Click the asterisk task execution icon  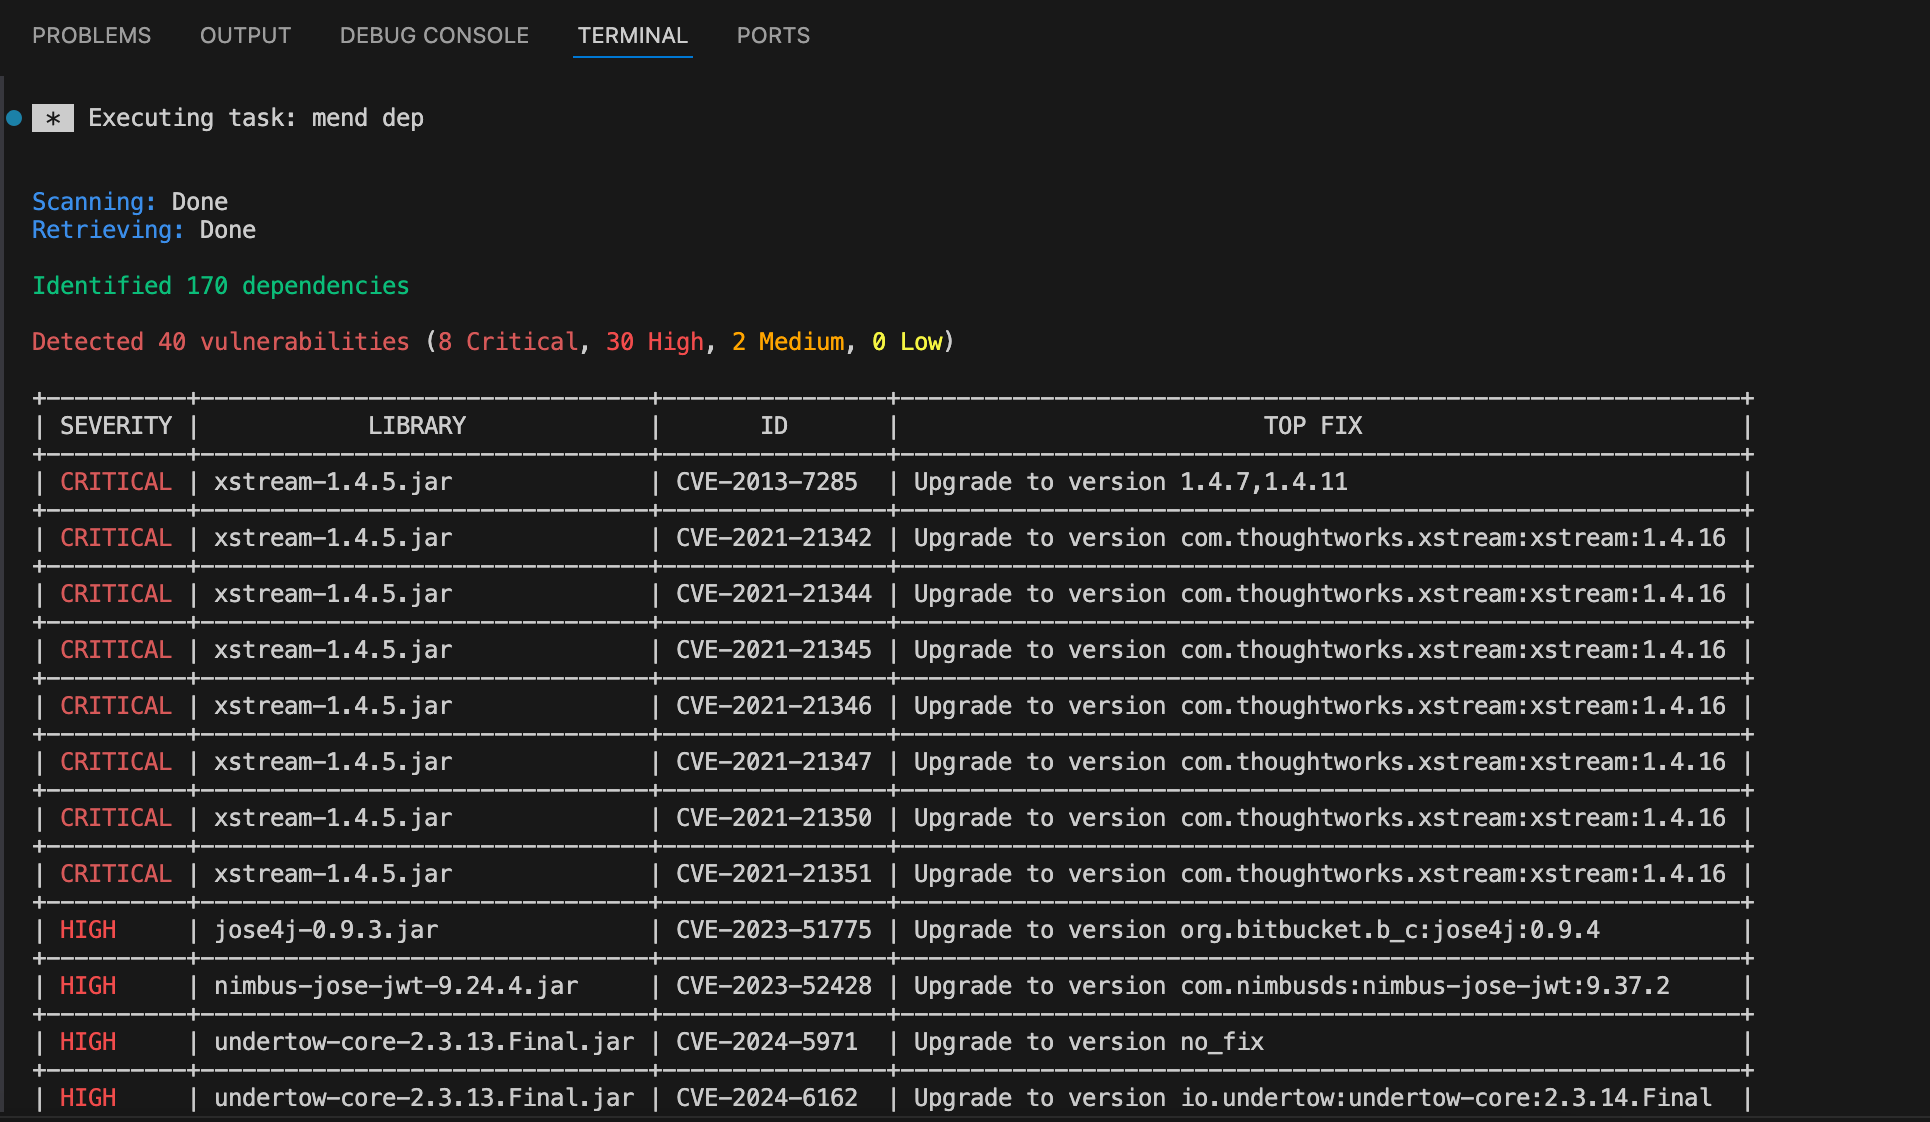(x=53, y=117)
